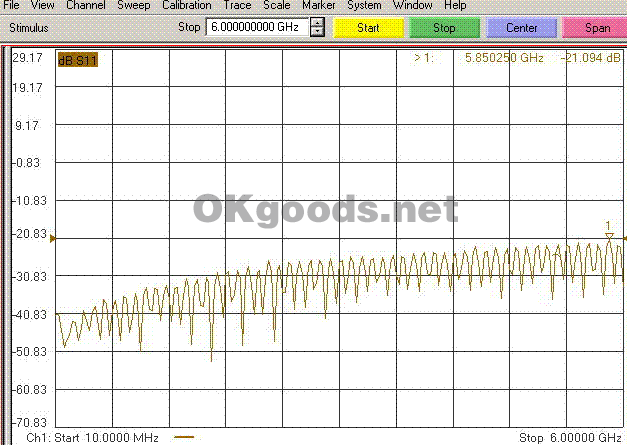
Task: Click the Ch1: Start 10.0000 MHz status text
Action: [x=92, y=437]
